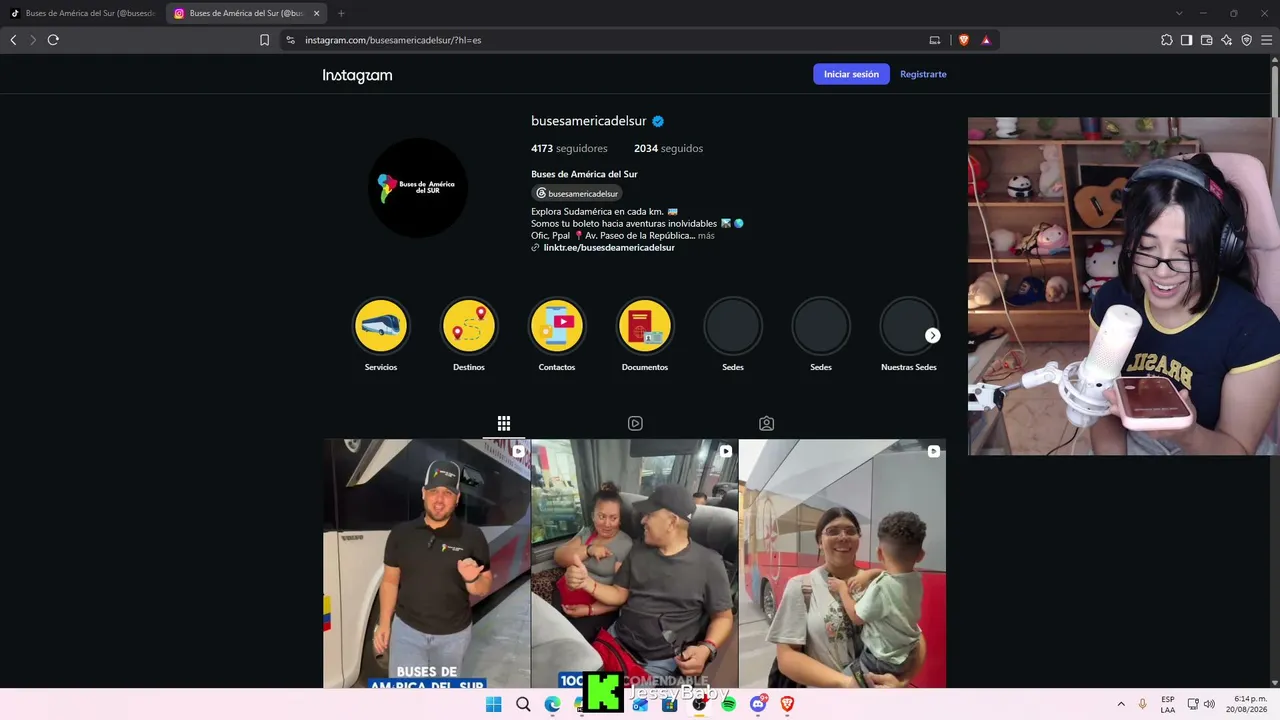Open the reel of woman holding child
1280x720 pixels.
tap(842, 563)
